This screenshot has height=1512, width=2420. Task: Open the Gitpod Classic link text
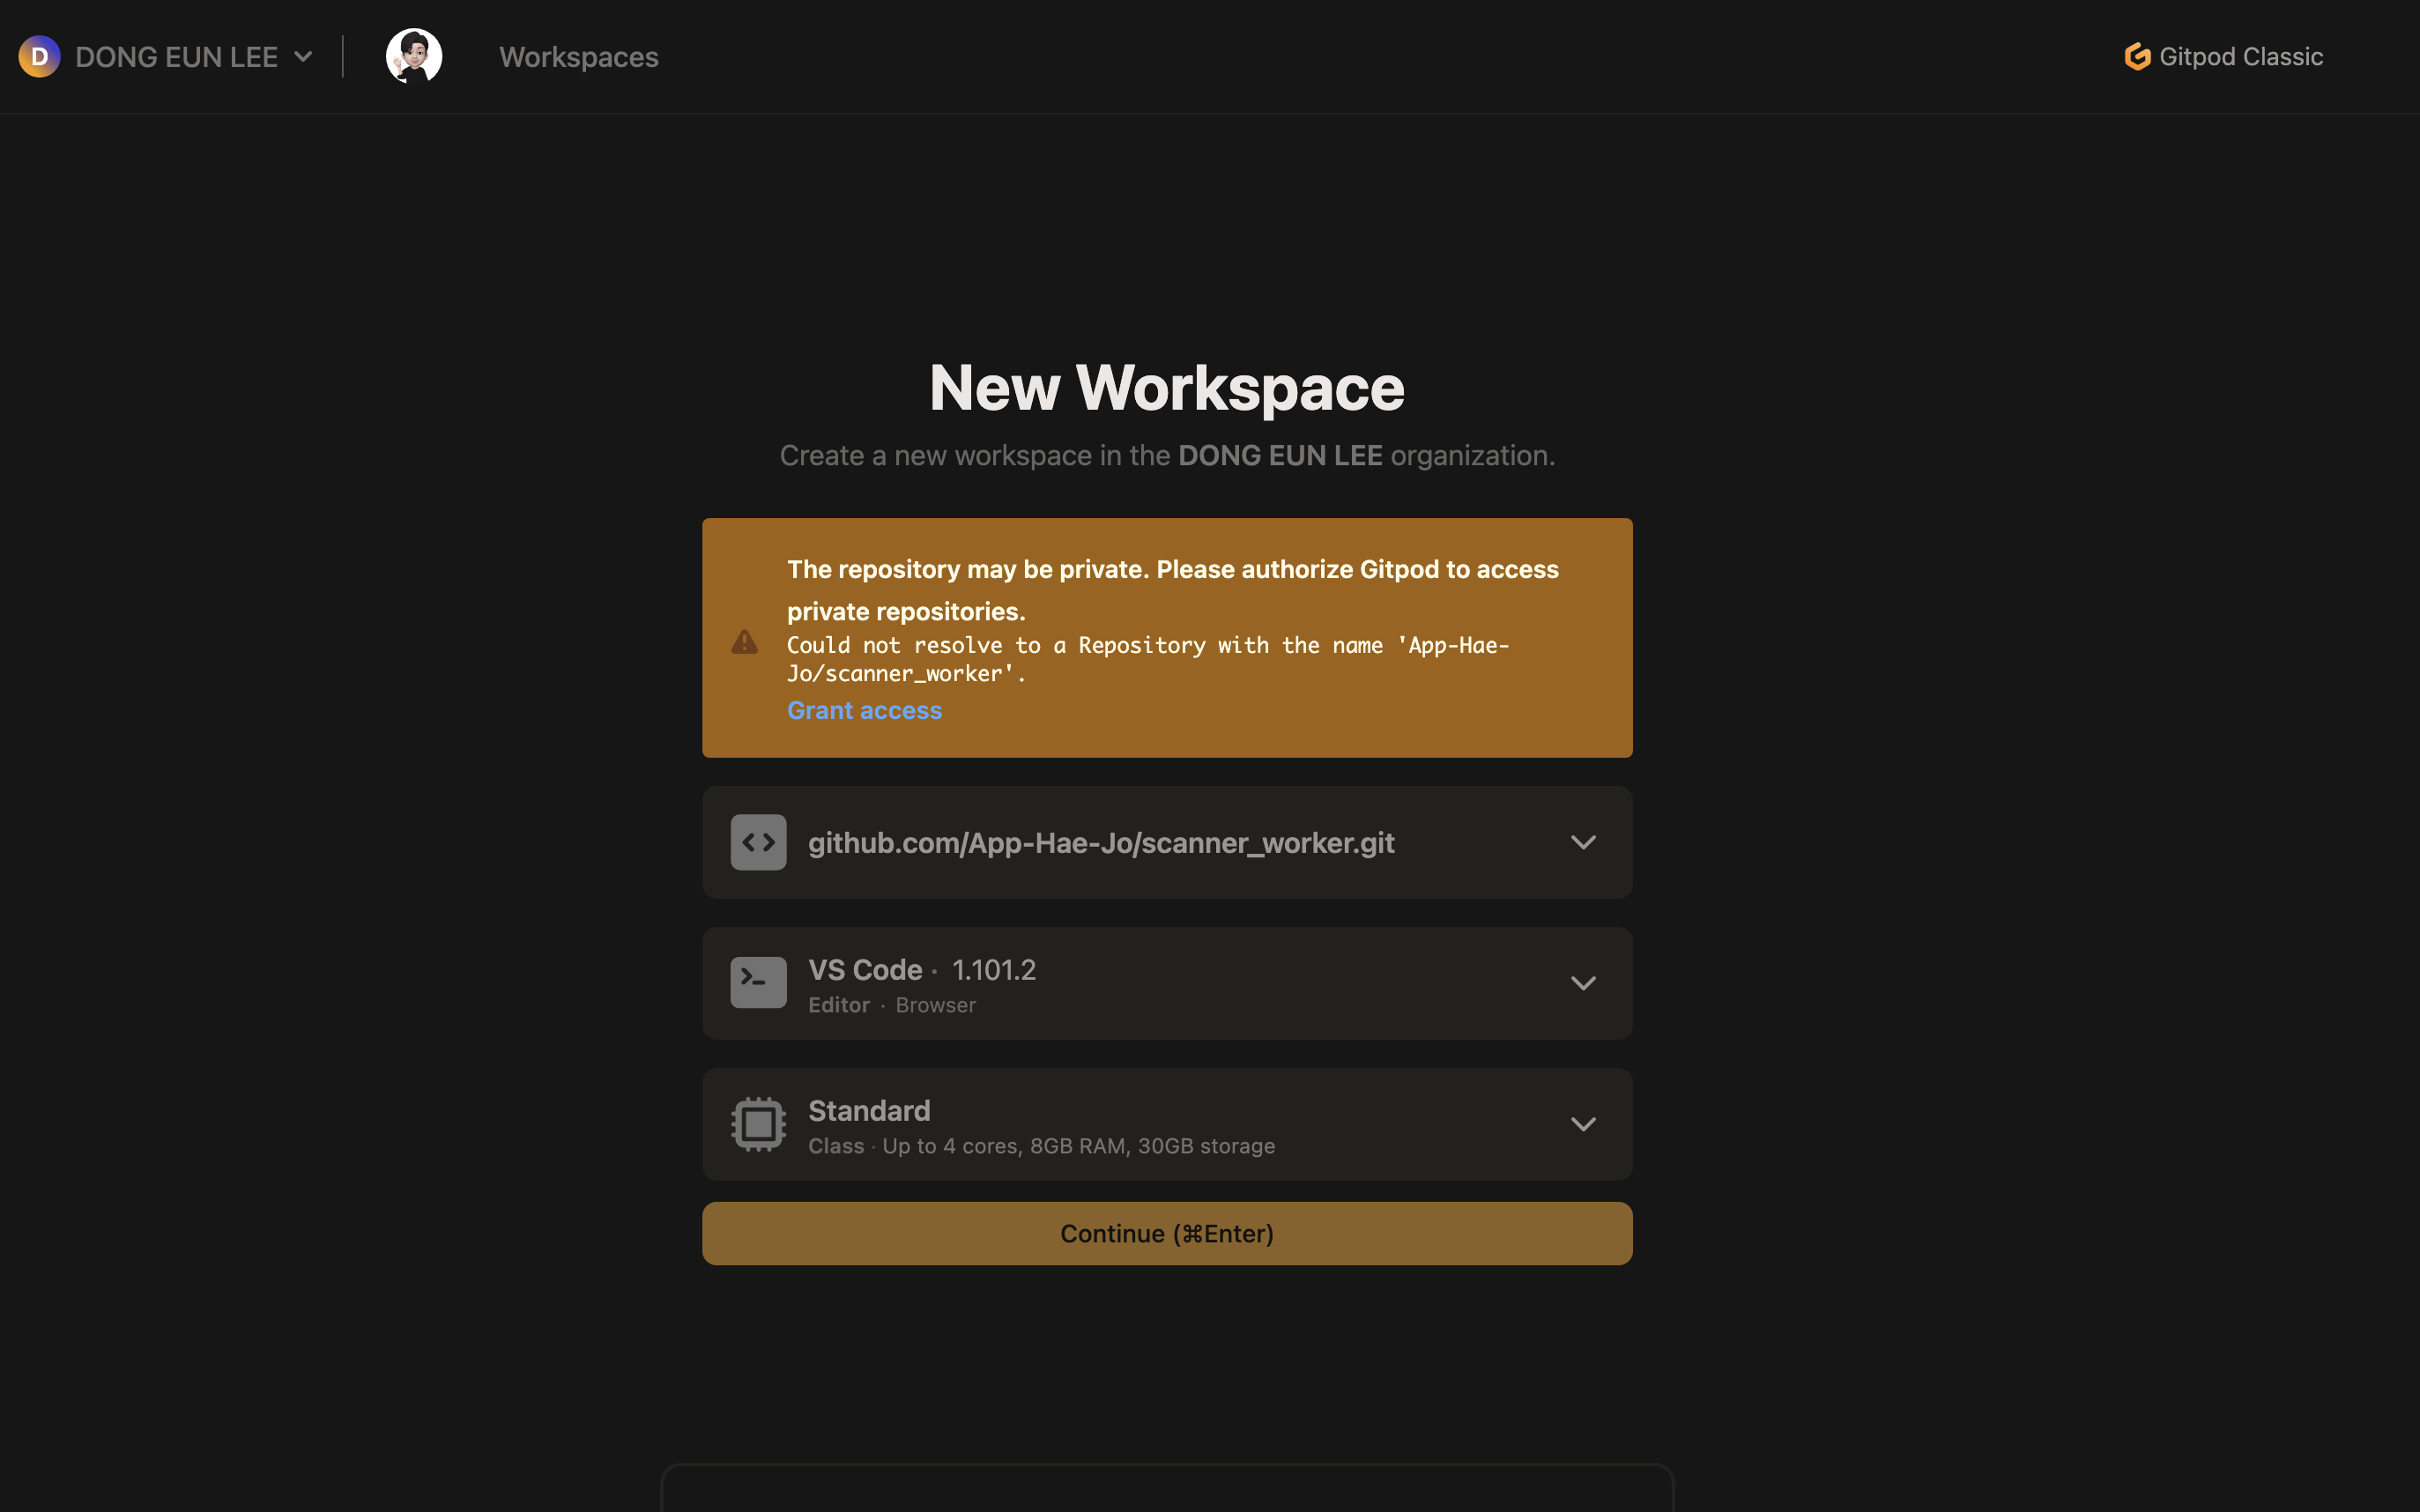2240,57
